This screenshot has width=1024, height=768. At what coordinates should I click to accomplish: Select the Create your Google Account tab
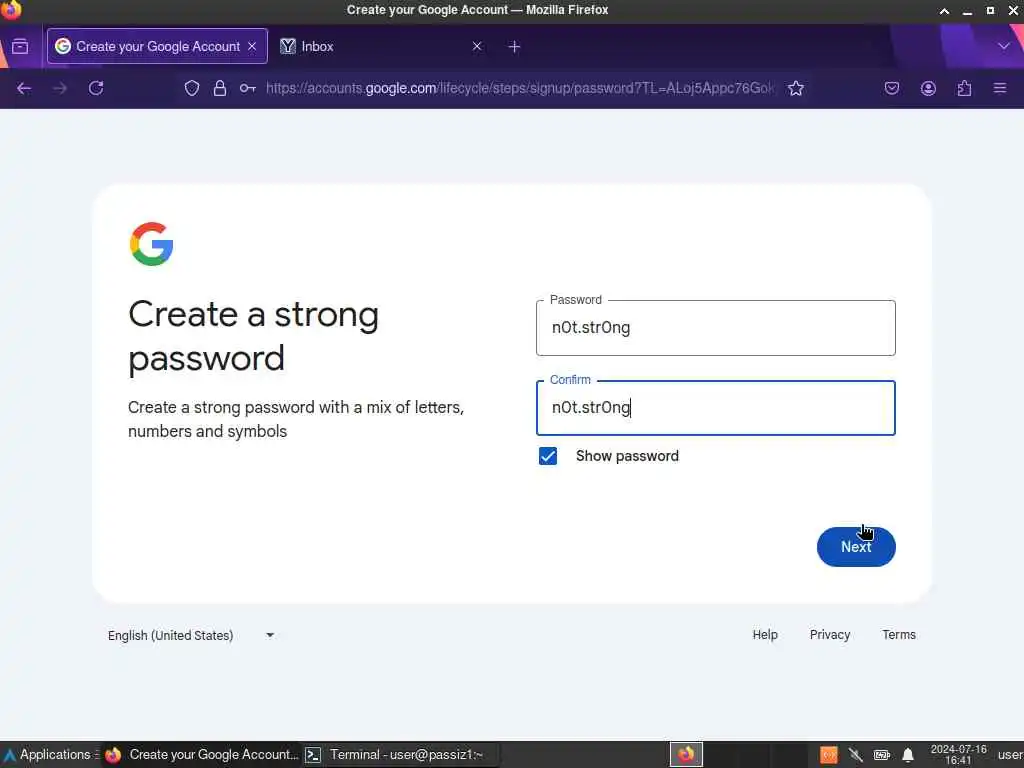click(x=157, y=46)
